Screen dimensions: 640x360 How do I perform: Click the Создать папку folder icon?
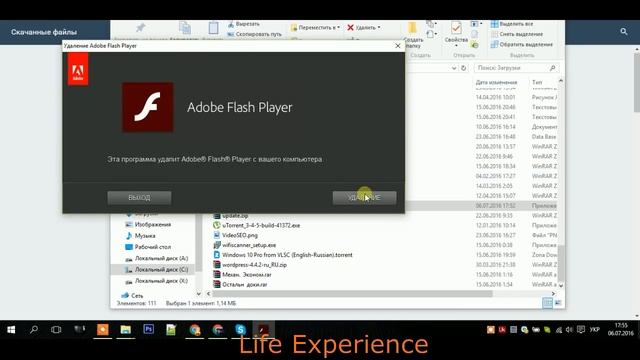pos(412,28)
